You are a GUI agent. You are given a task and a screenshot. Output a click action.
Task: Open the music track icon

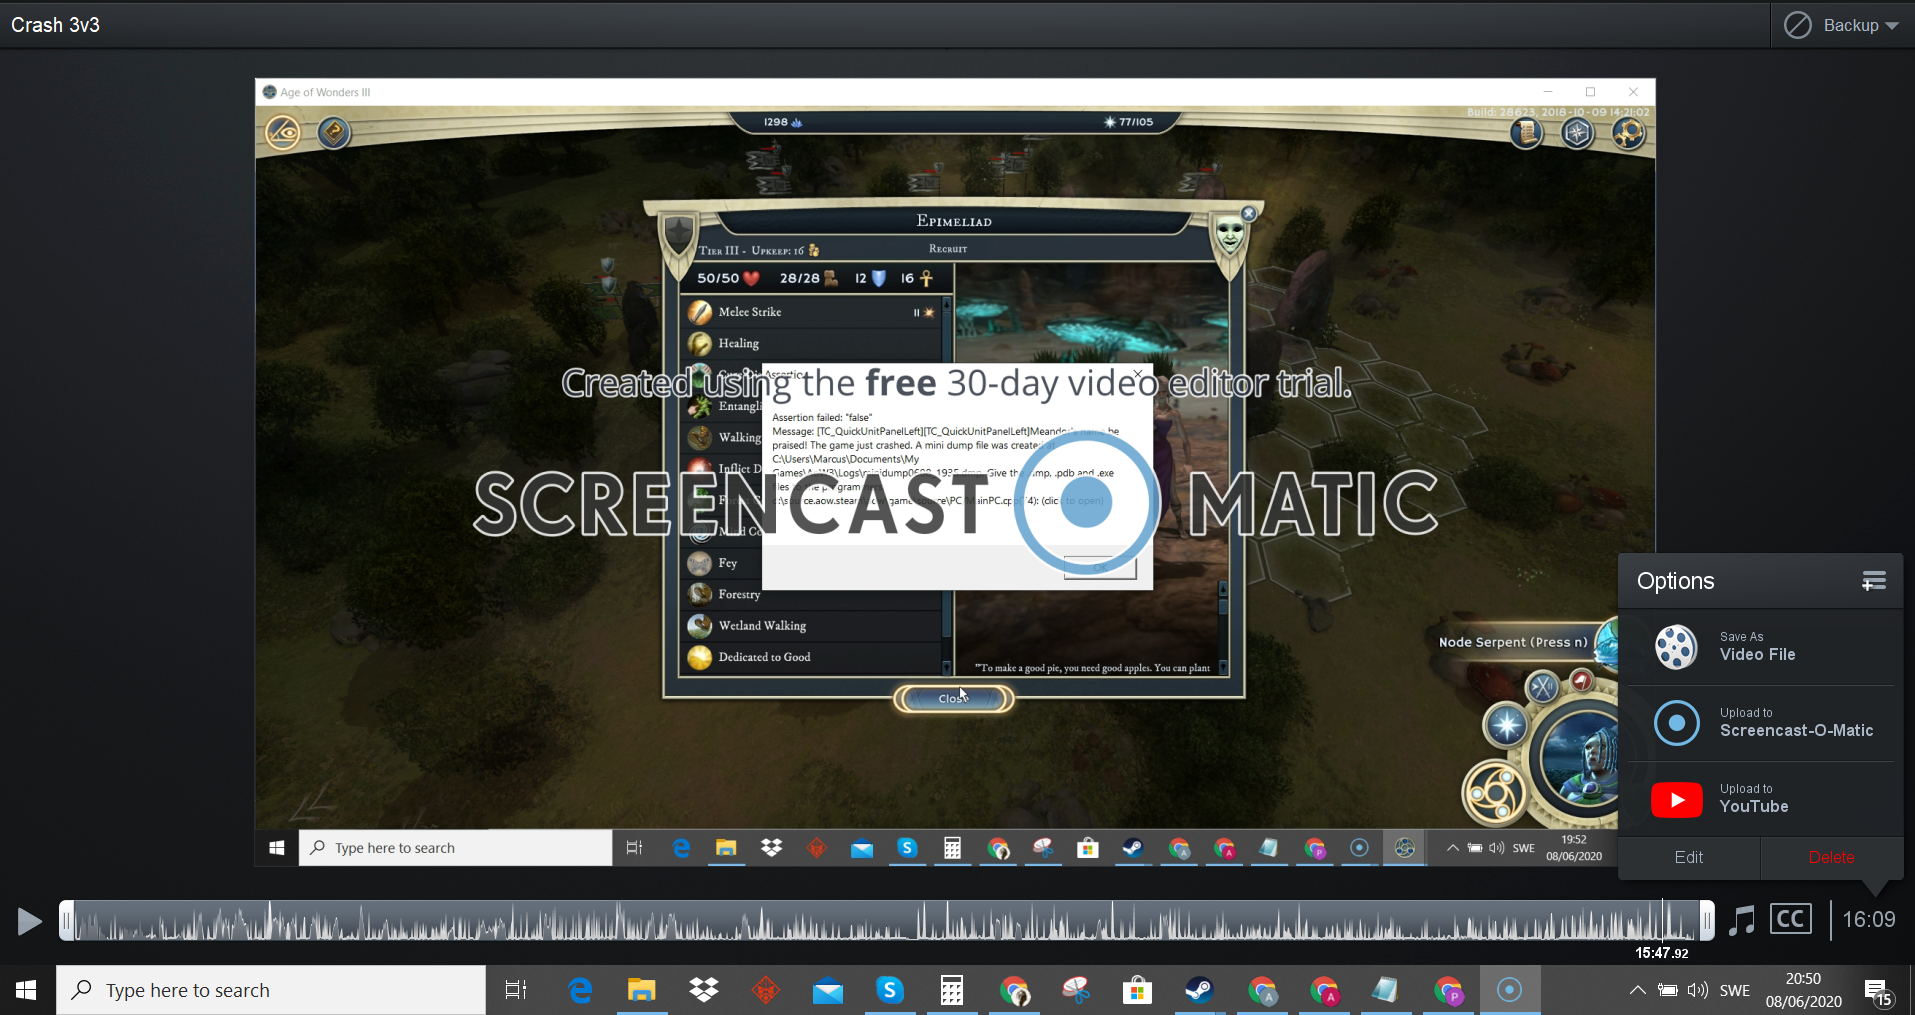(x=1742, y=920)
